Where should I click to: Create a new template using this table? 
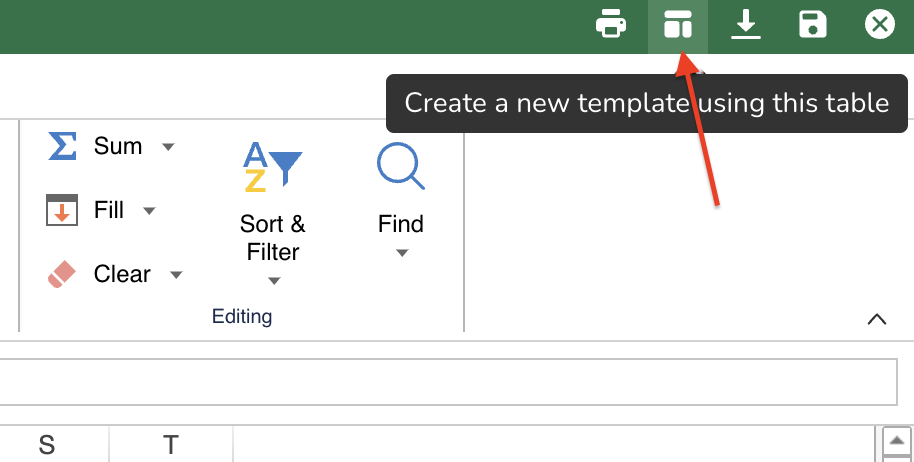[x=678, y=25]
